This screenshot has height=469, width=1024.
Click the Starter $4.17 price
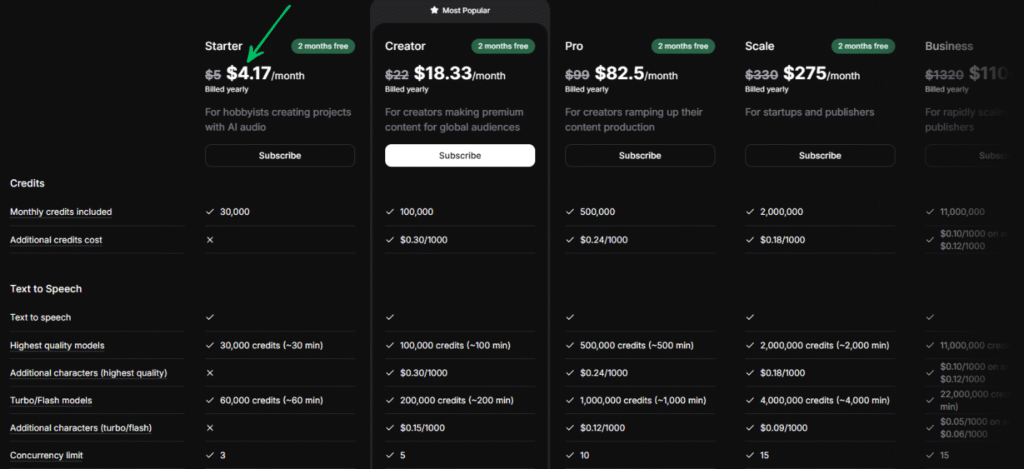coord(248,73)
